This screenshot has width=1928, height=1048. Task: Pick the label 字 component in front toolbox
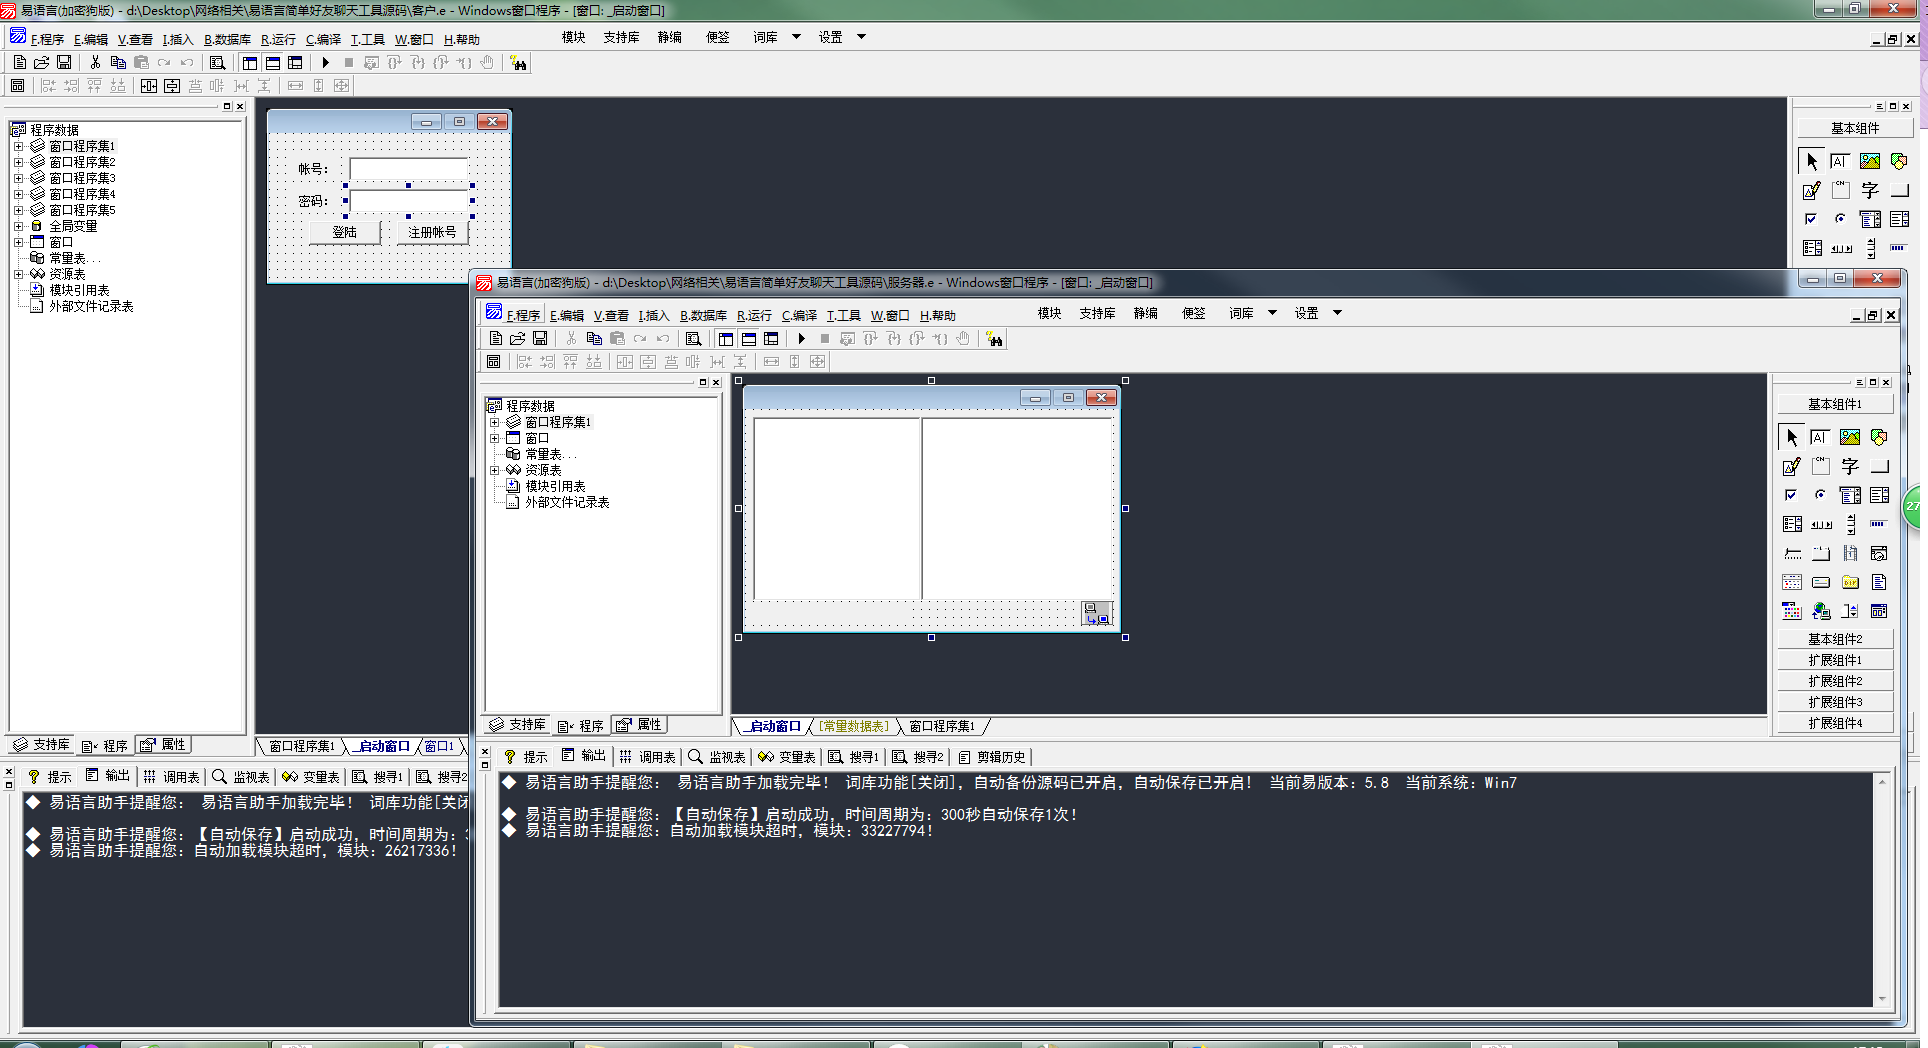1850,466
